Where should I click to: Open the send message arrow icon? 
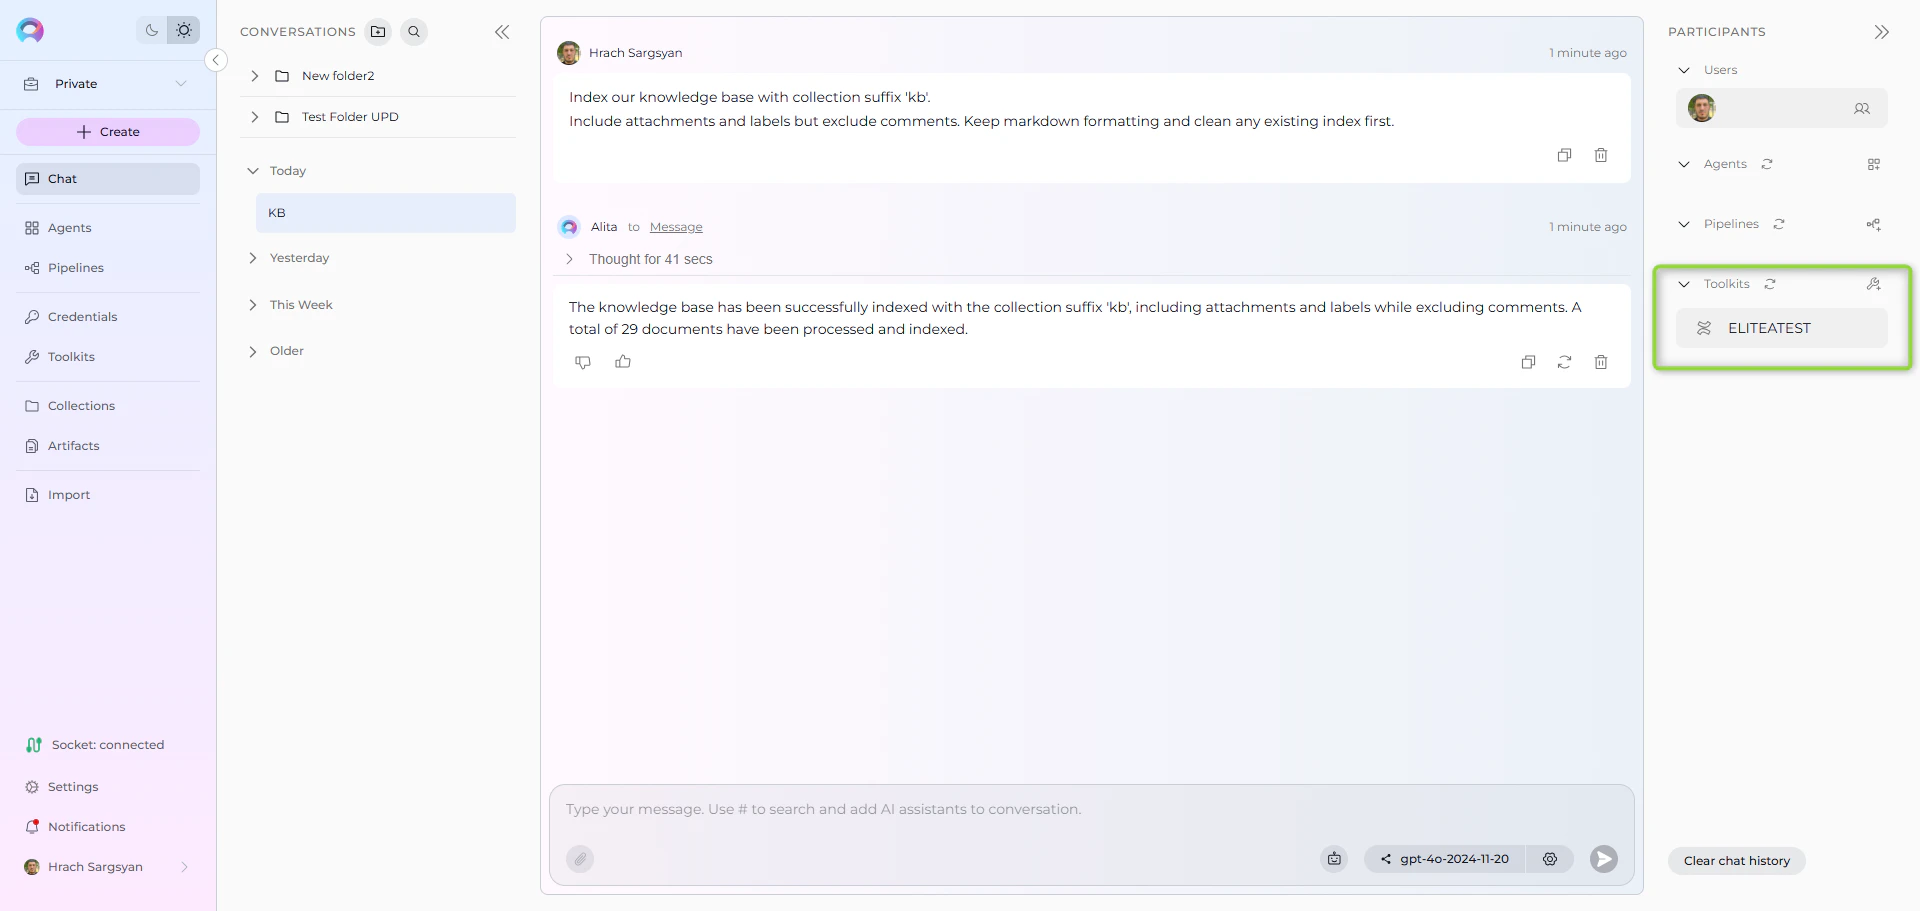pyautogui.click(x=1603, y=859)
